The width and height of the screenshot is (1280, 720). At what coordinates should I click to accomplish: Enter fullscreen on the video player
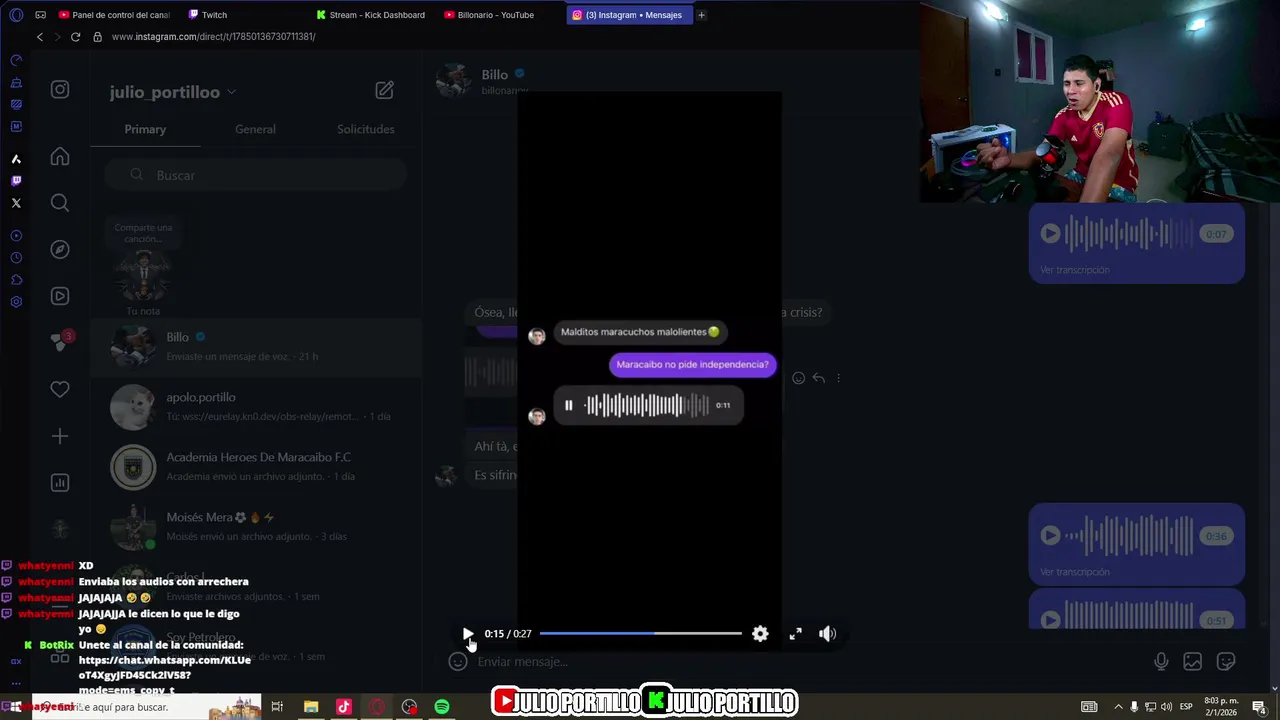click(795, 634)
